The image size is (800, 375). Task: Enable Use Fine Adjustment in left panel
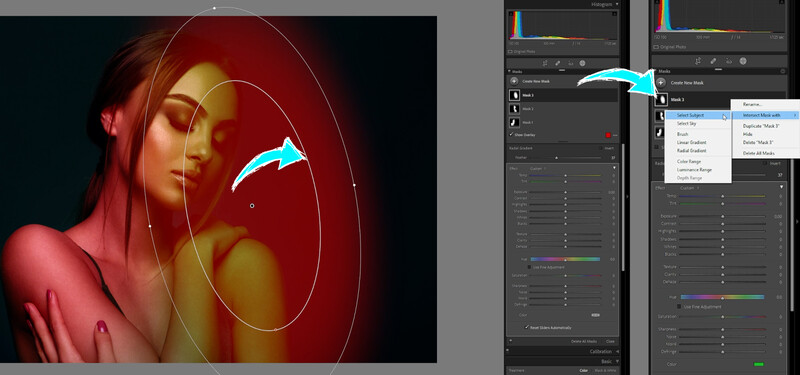(x=529, y=267)
